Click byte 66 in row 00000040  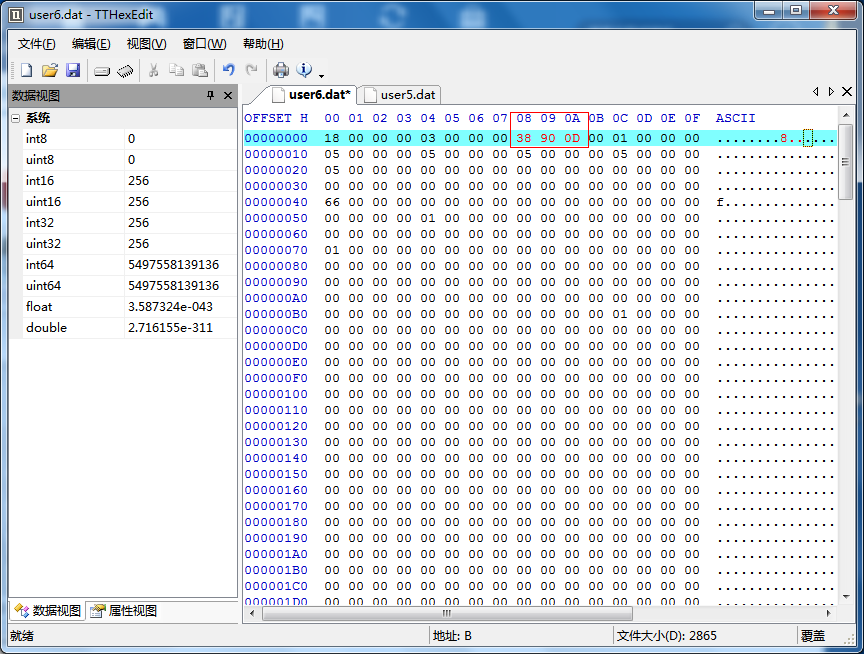tap(332, 202)
